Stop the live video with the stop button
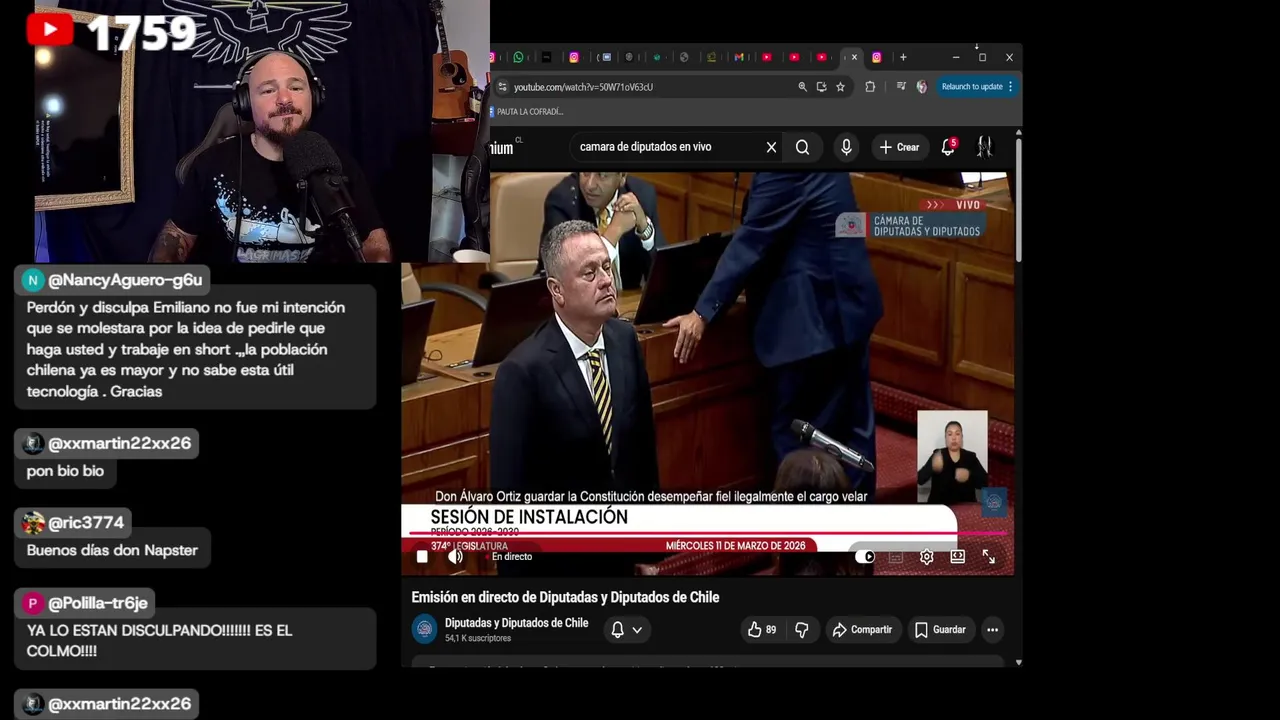The image size is (1280, 720). [422, 557]
